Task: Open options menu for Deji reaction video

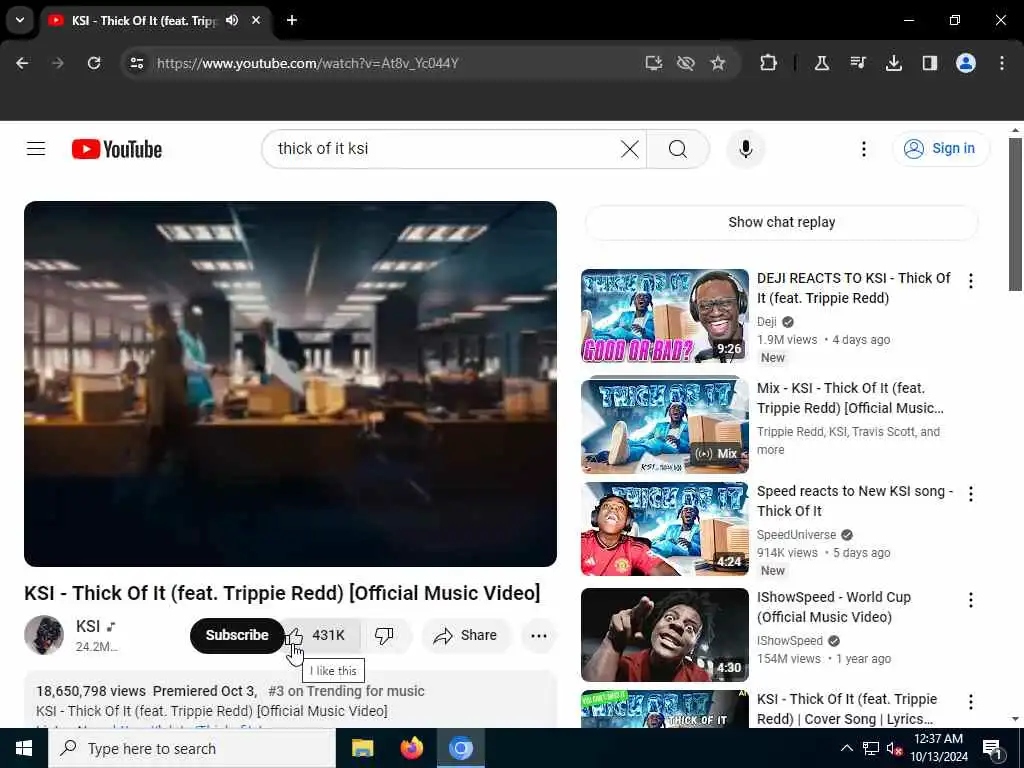Action: 970,281
